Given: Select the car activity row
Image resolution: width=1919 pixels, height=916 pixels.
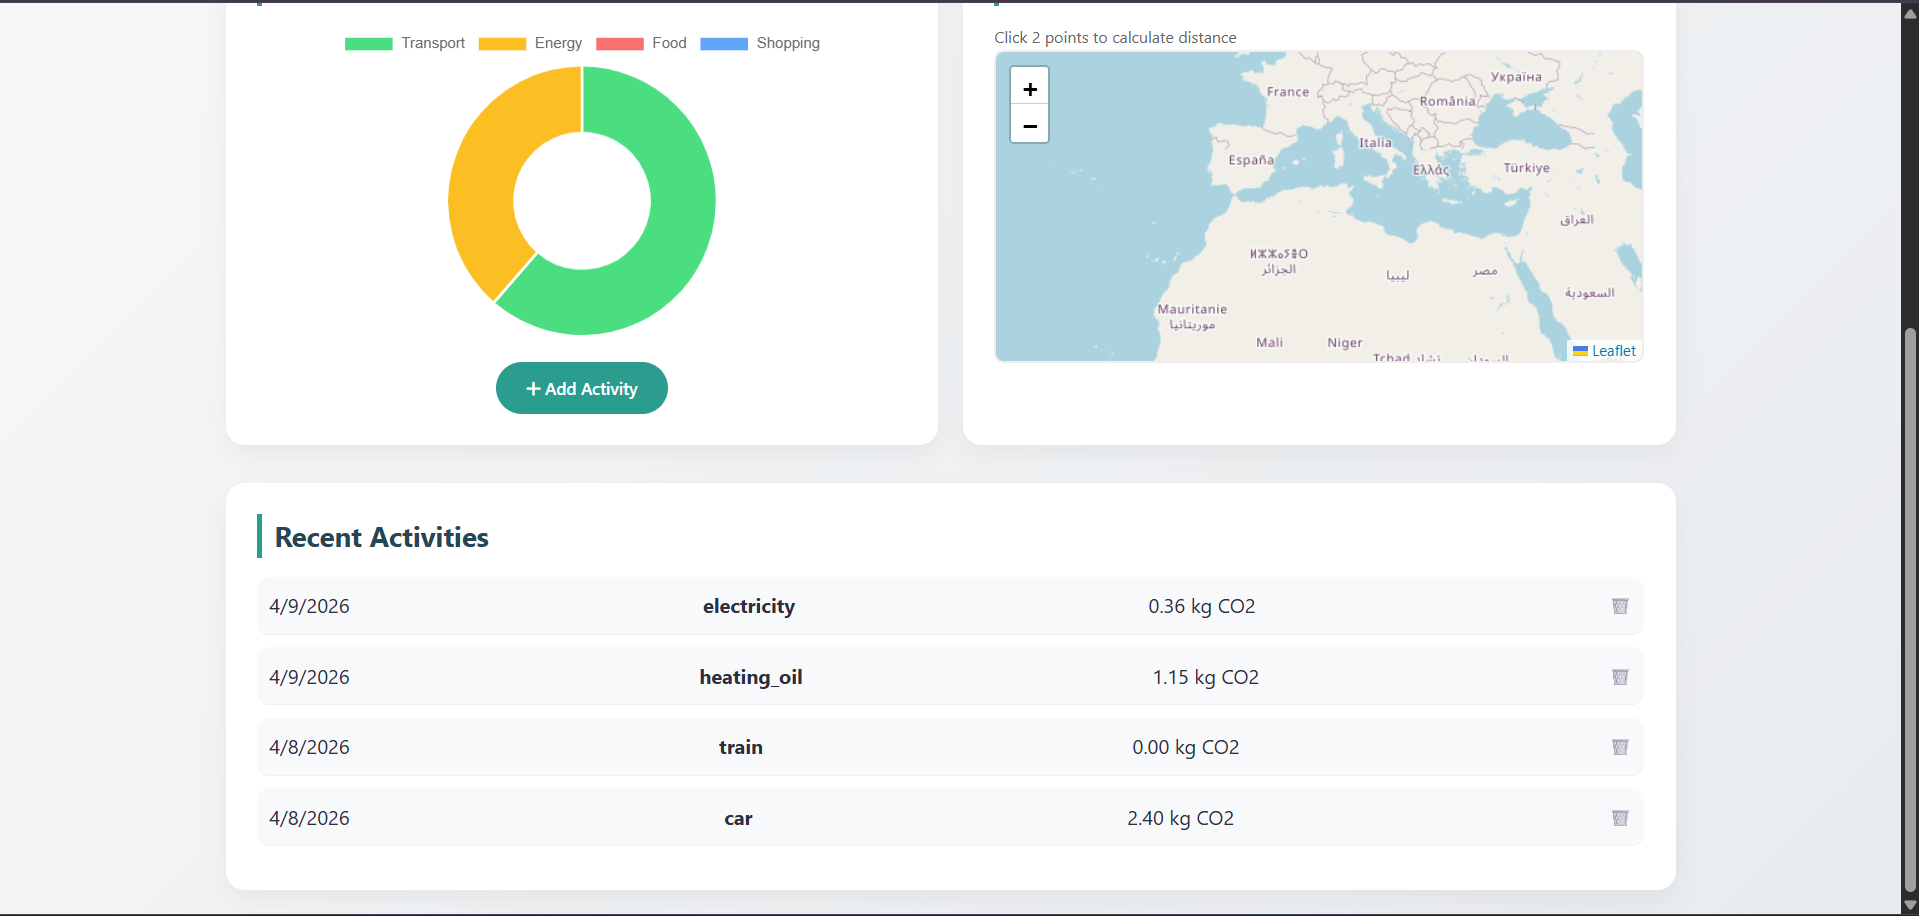Looking at the screenshot, I should point(949,818).
